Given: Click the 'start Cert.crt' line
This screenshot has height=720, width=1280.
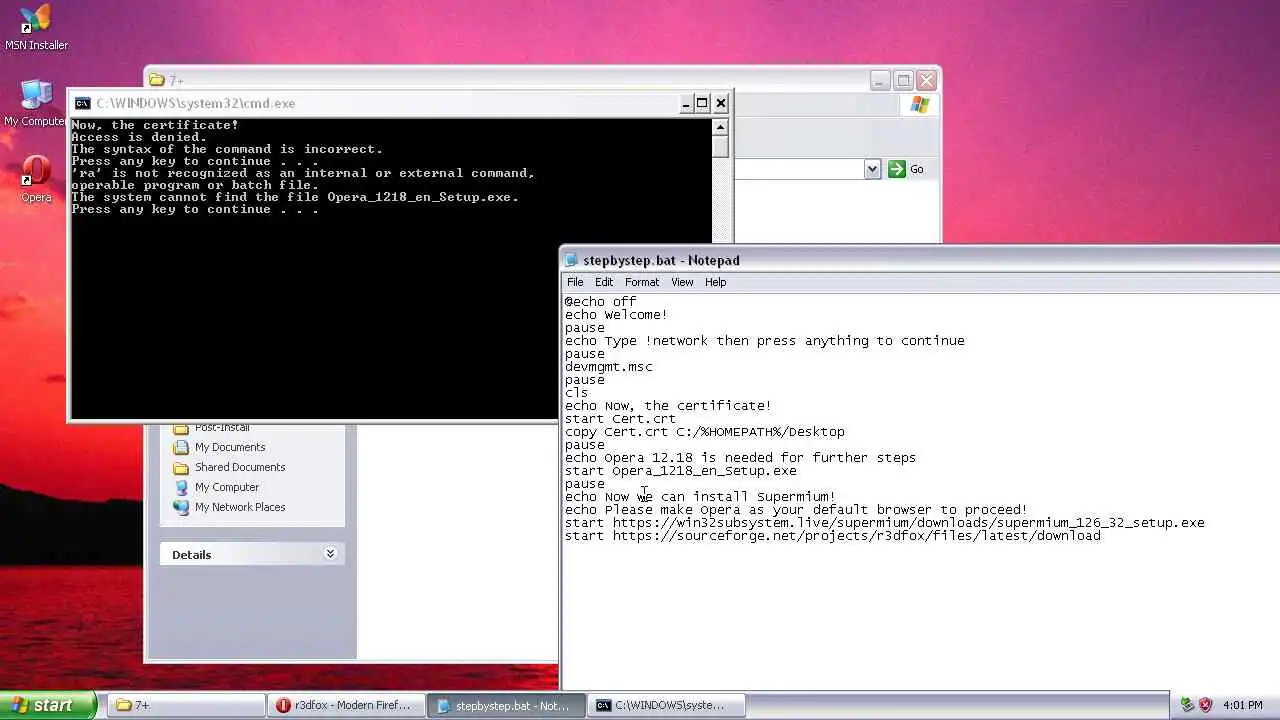Looking at the screenshot, I should tap(620, 418).
